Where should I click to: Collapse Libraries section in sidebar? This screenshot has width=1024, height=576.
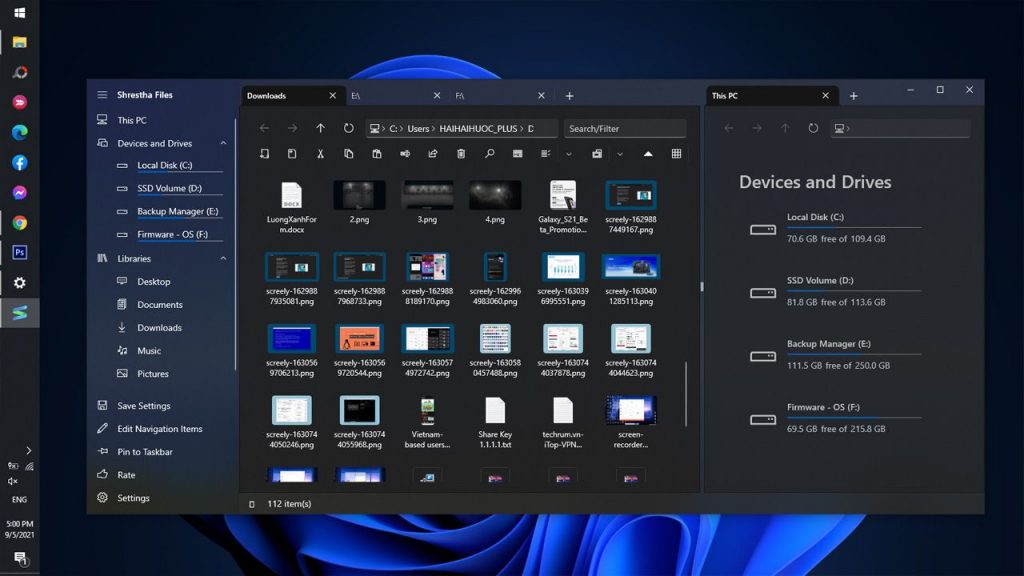coord(223,259)
